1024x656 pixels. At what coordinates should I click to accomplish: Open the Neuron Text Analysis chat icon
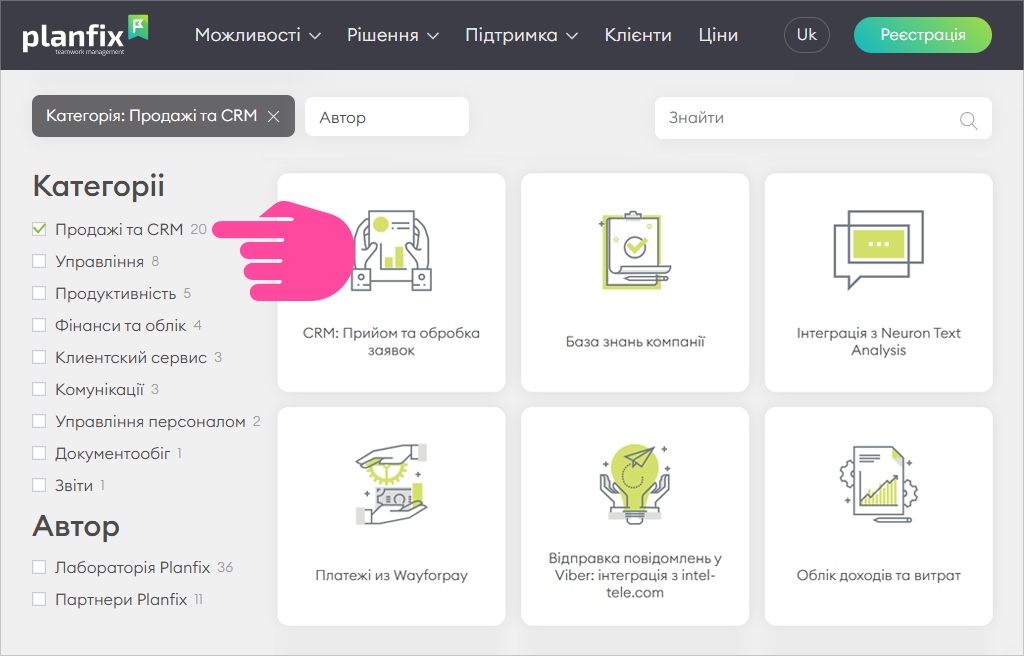click(x=878, y=250)
